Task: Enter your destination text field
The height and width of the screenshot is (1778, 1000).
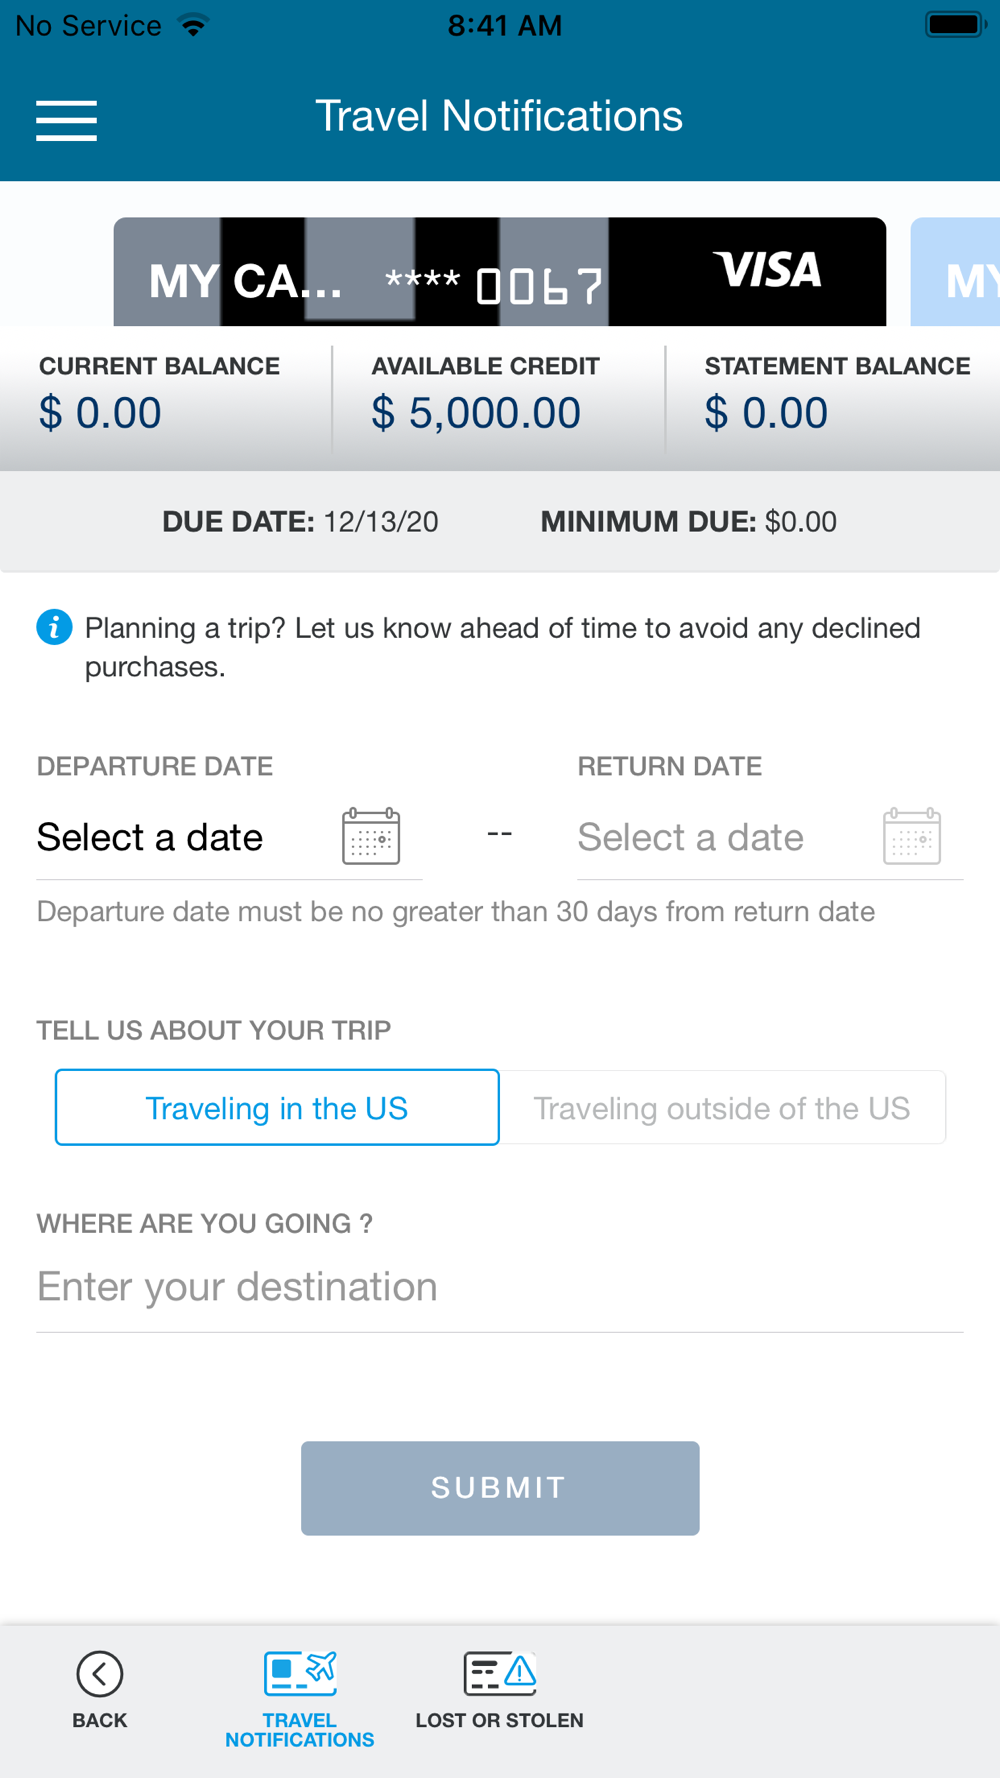Action: coord(499,1287)
